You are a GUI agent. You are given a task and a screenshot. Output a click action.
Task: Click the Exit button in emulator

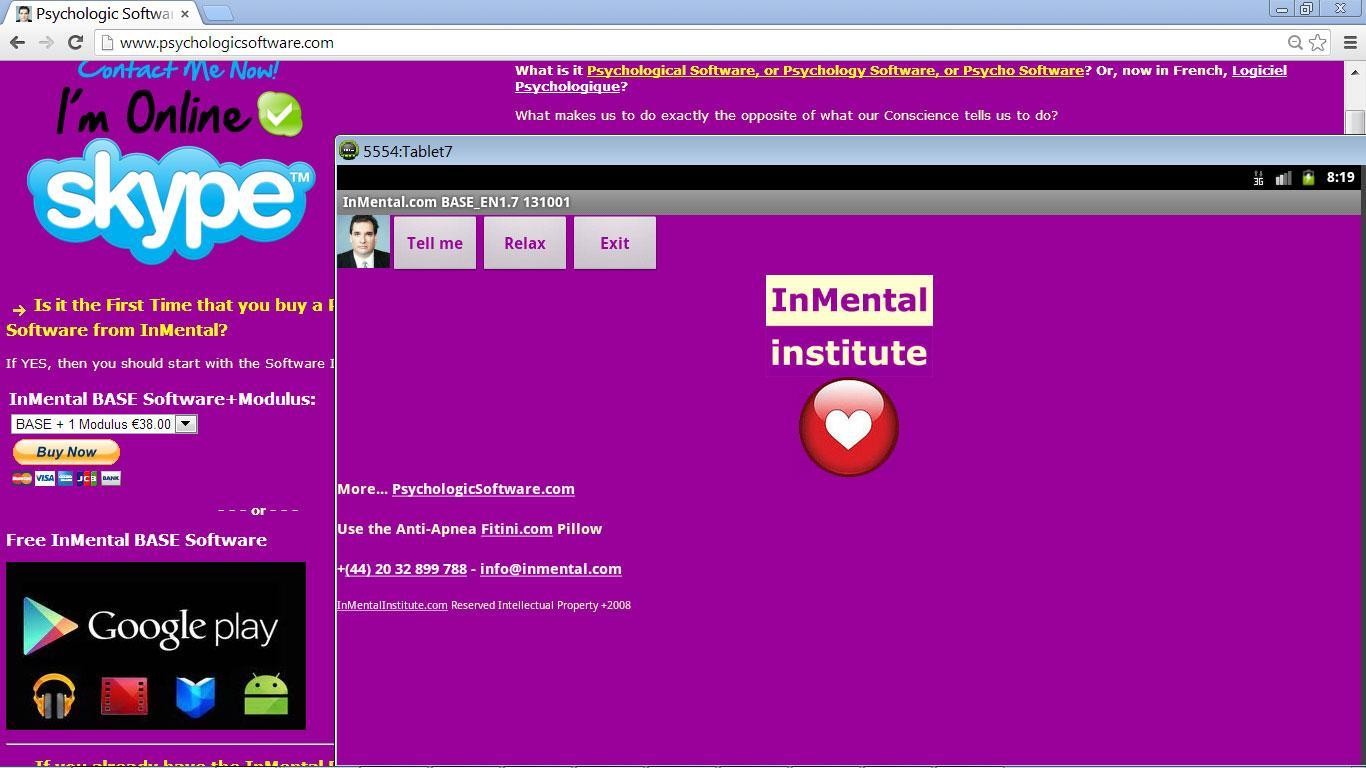pos(615,243)
